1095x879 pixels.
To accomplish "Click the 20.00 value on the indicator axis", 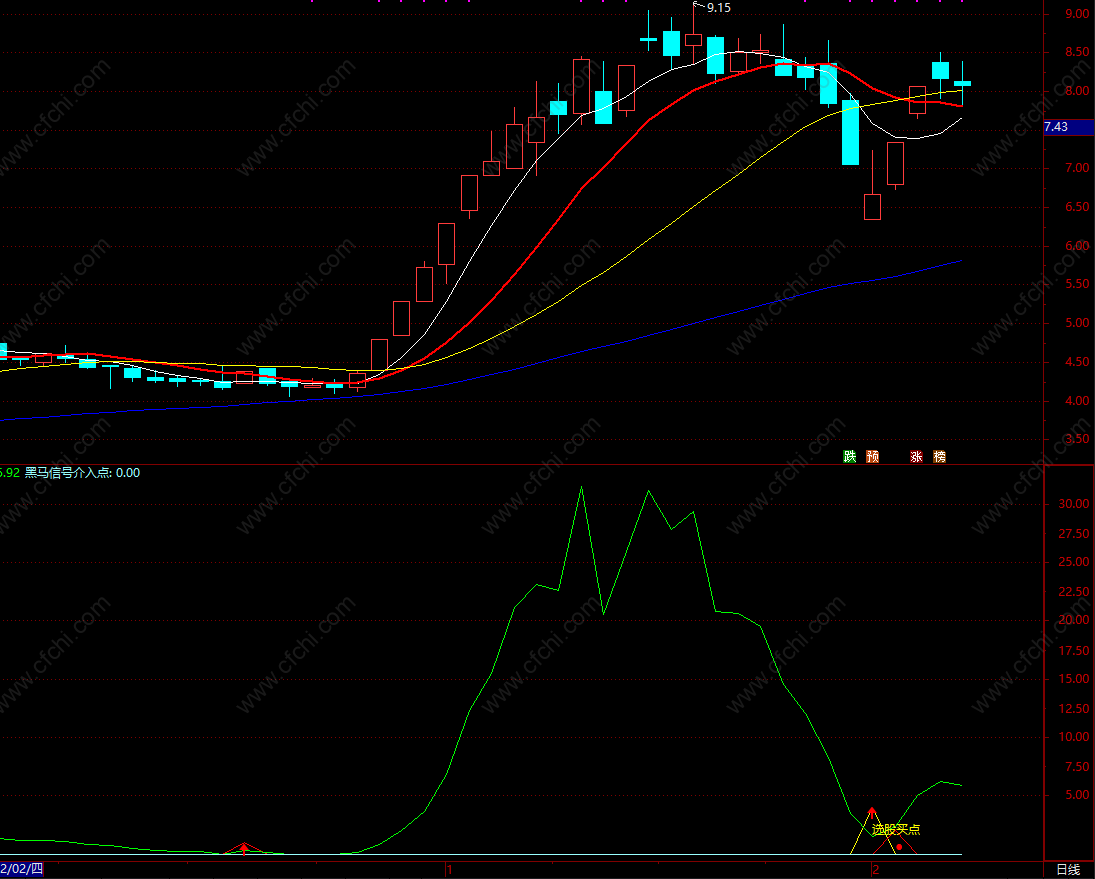I will click(1073, 620).
